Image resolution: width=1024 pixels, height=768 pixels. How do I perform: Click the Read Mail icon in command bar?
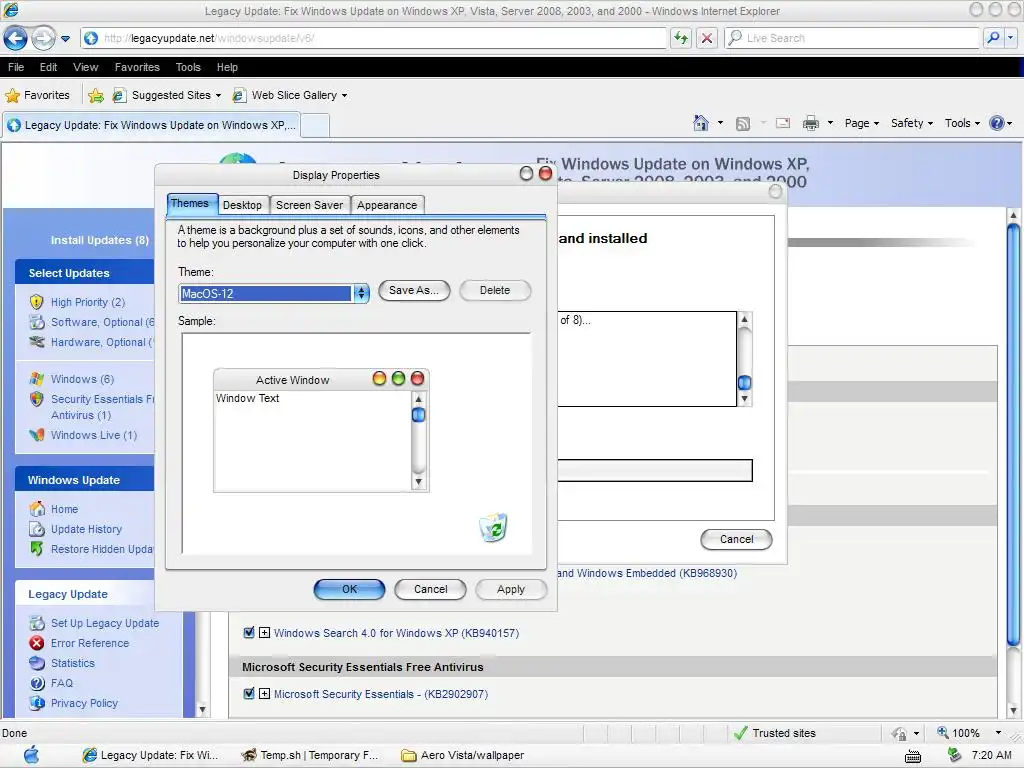click(782, 123)
